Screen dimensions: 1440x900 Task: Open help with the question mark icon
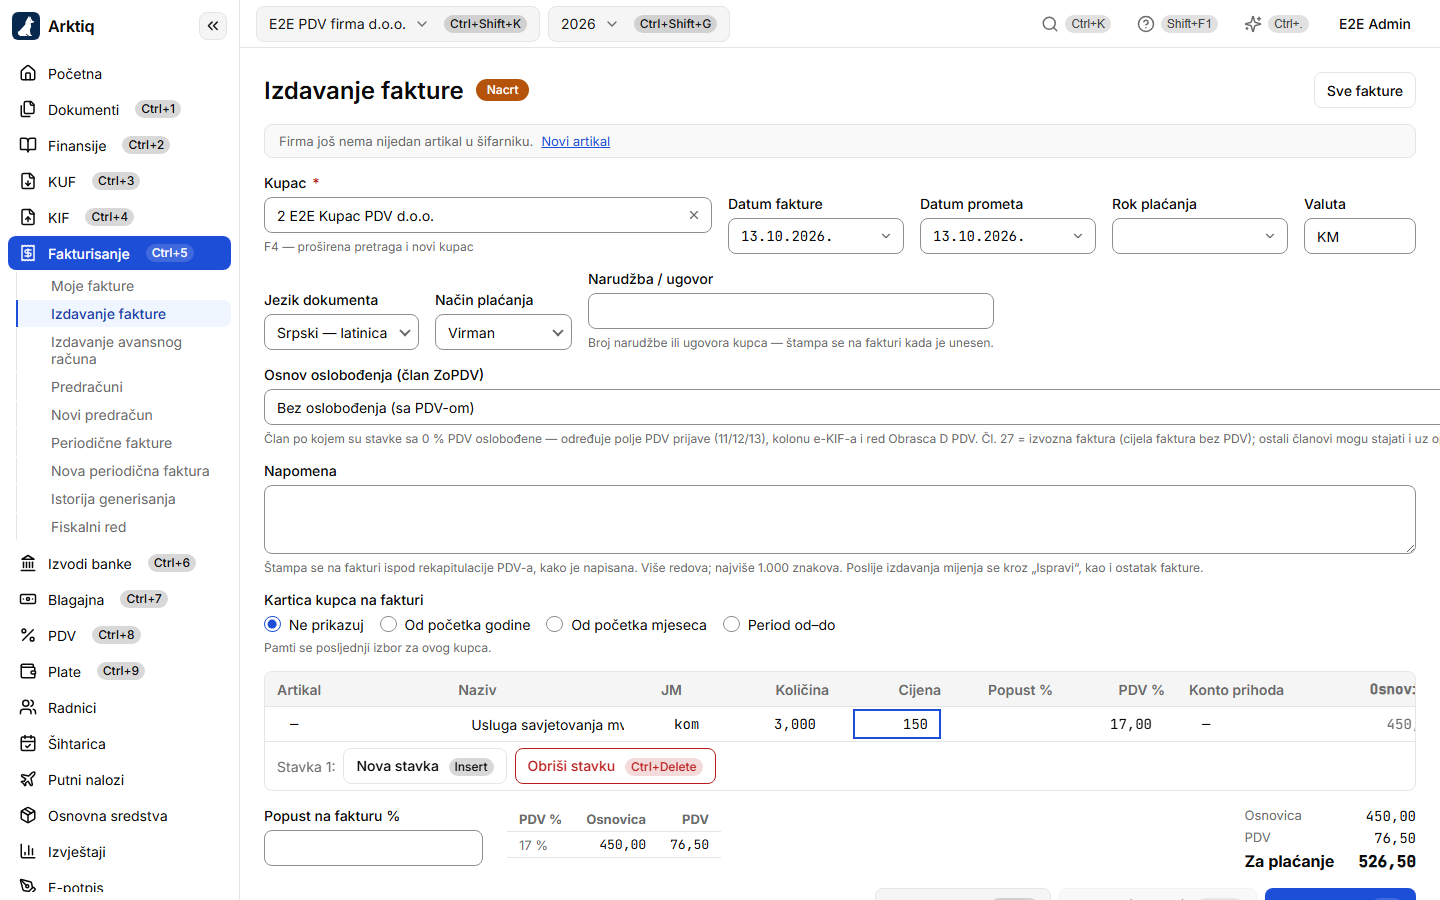[1146, 24]
